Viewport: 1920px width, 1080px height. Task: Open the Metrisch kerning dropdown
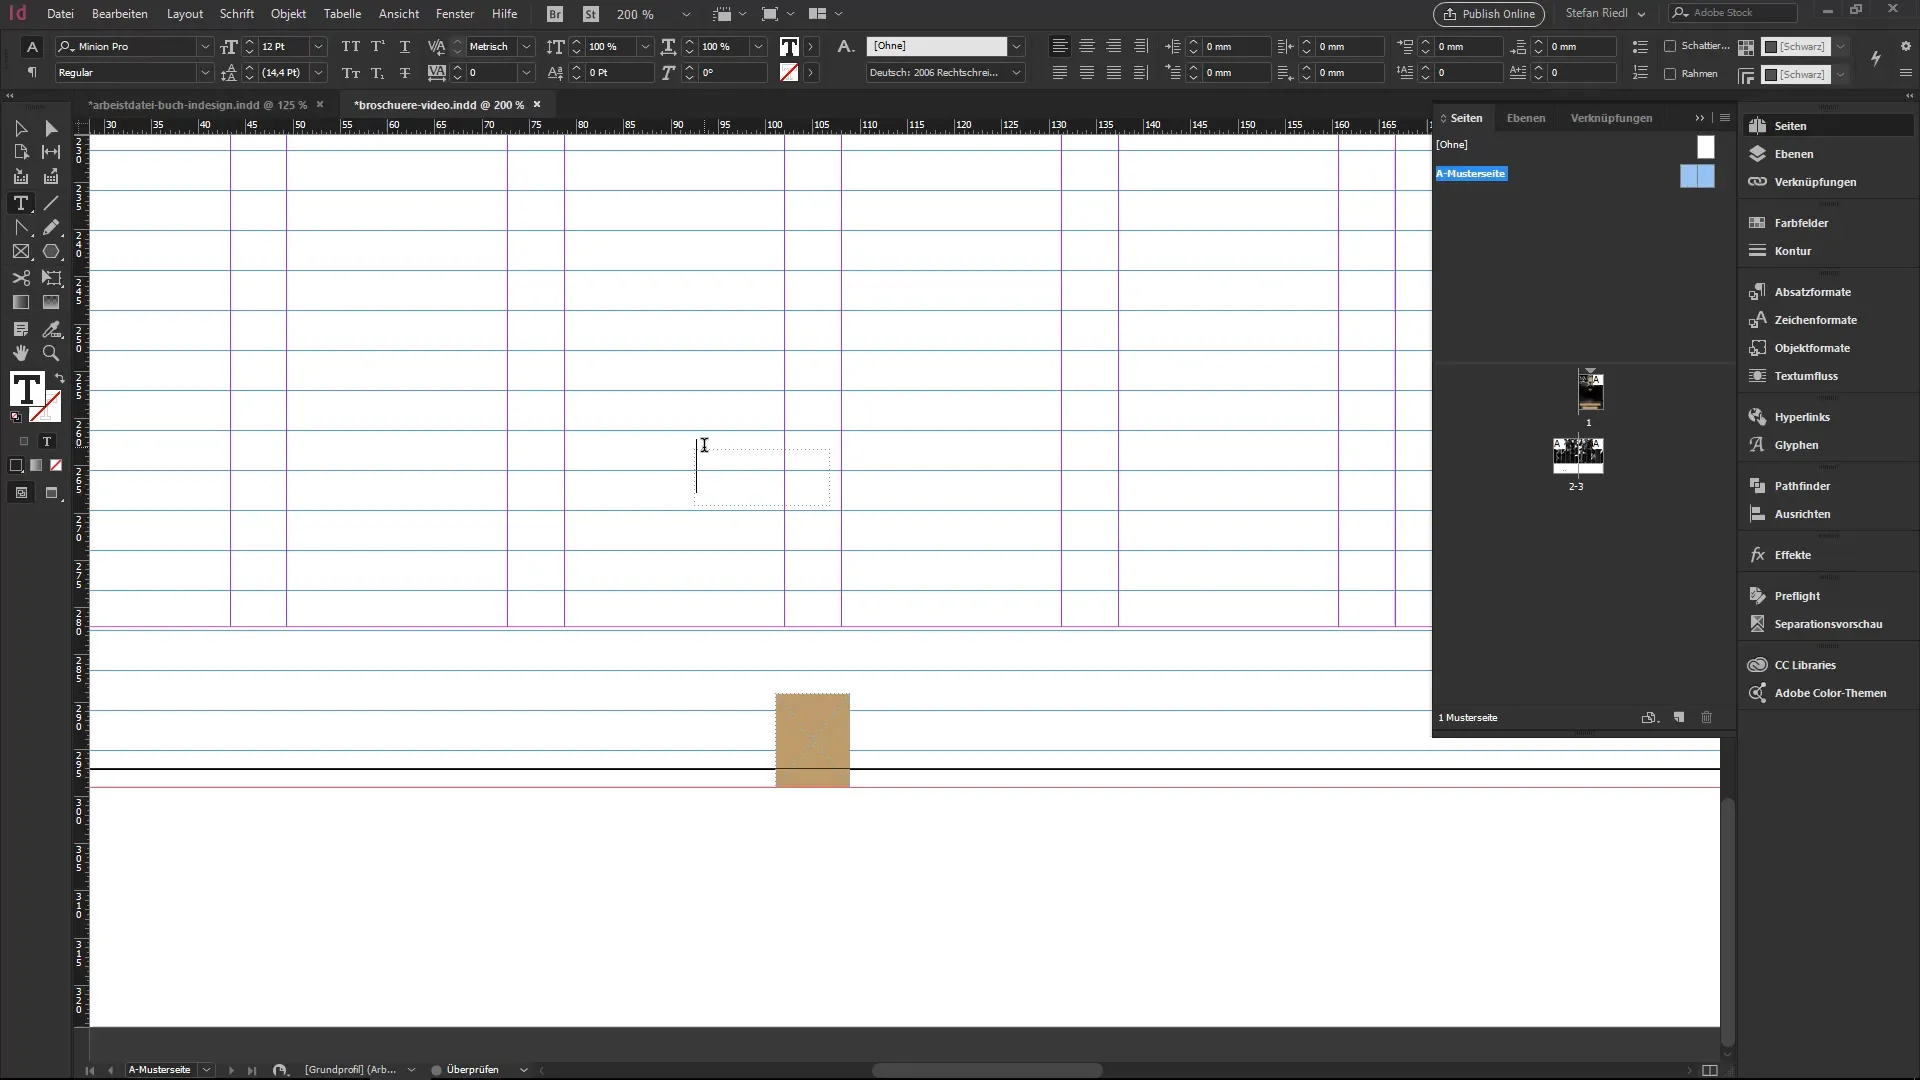click(x=526, y=47)
